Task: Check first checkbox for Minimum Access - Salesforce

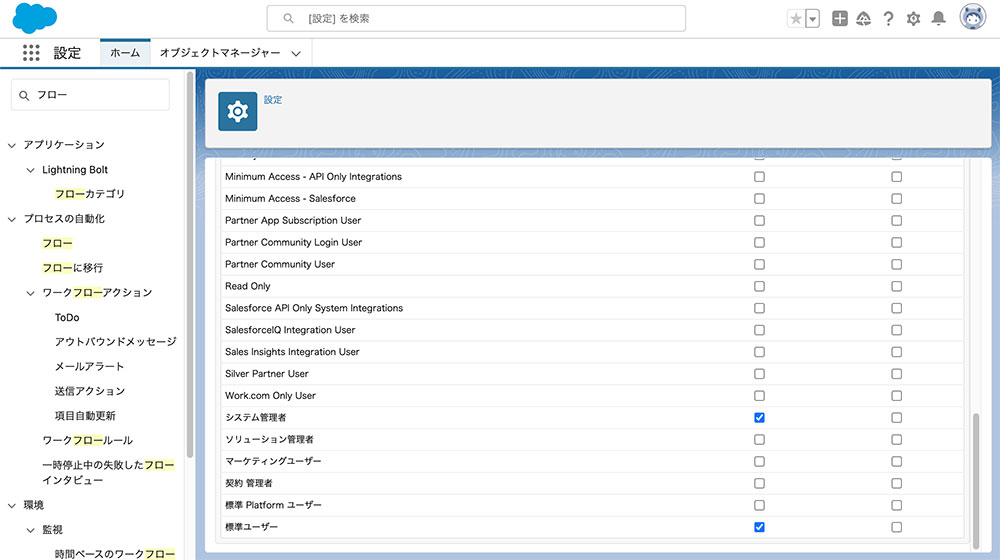Action: point(759,199)
